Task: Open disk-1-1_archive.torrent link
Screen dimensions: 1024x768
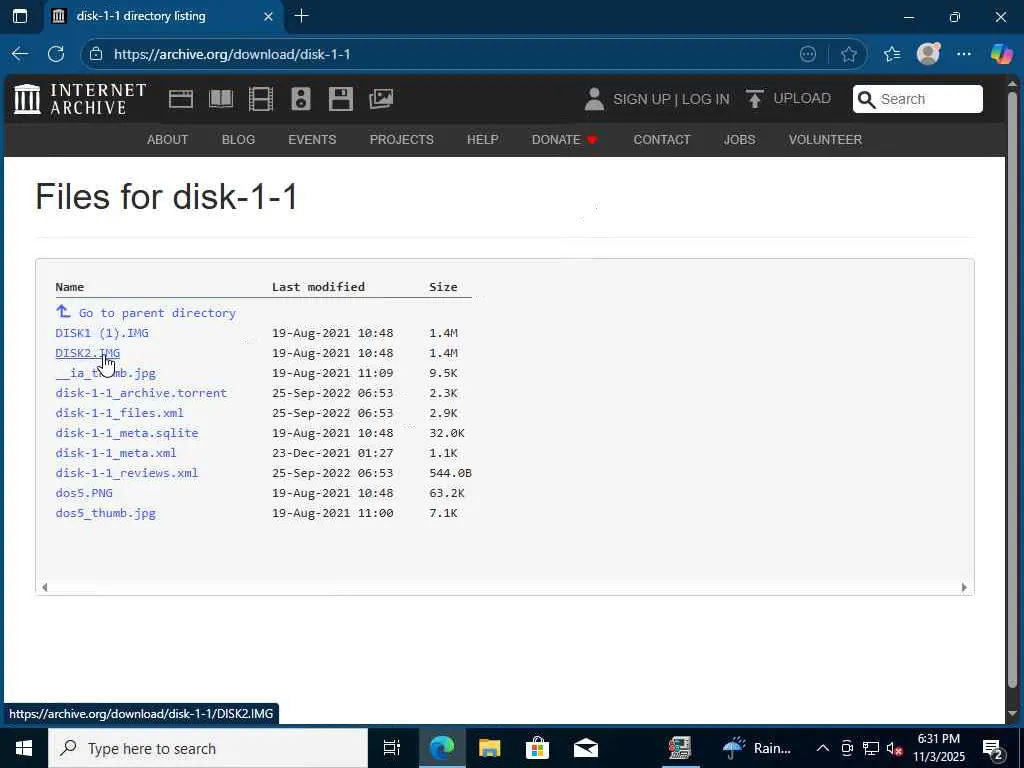Action: tap(141, 393)
